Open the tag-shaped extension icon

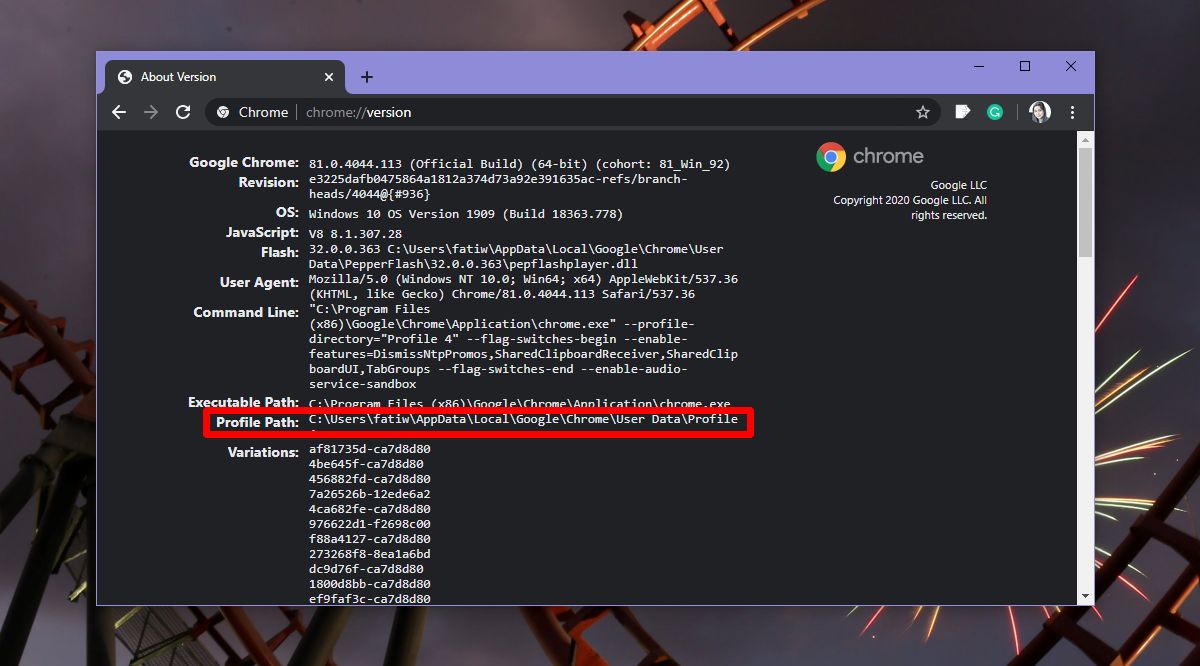coord(963,112)
